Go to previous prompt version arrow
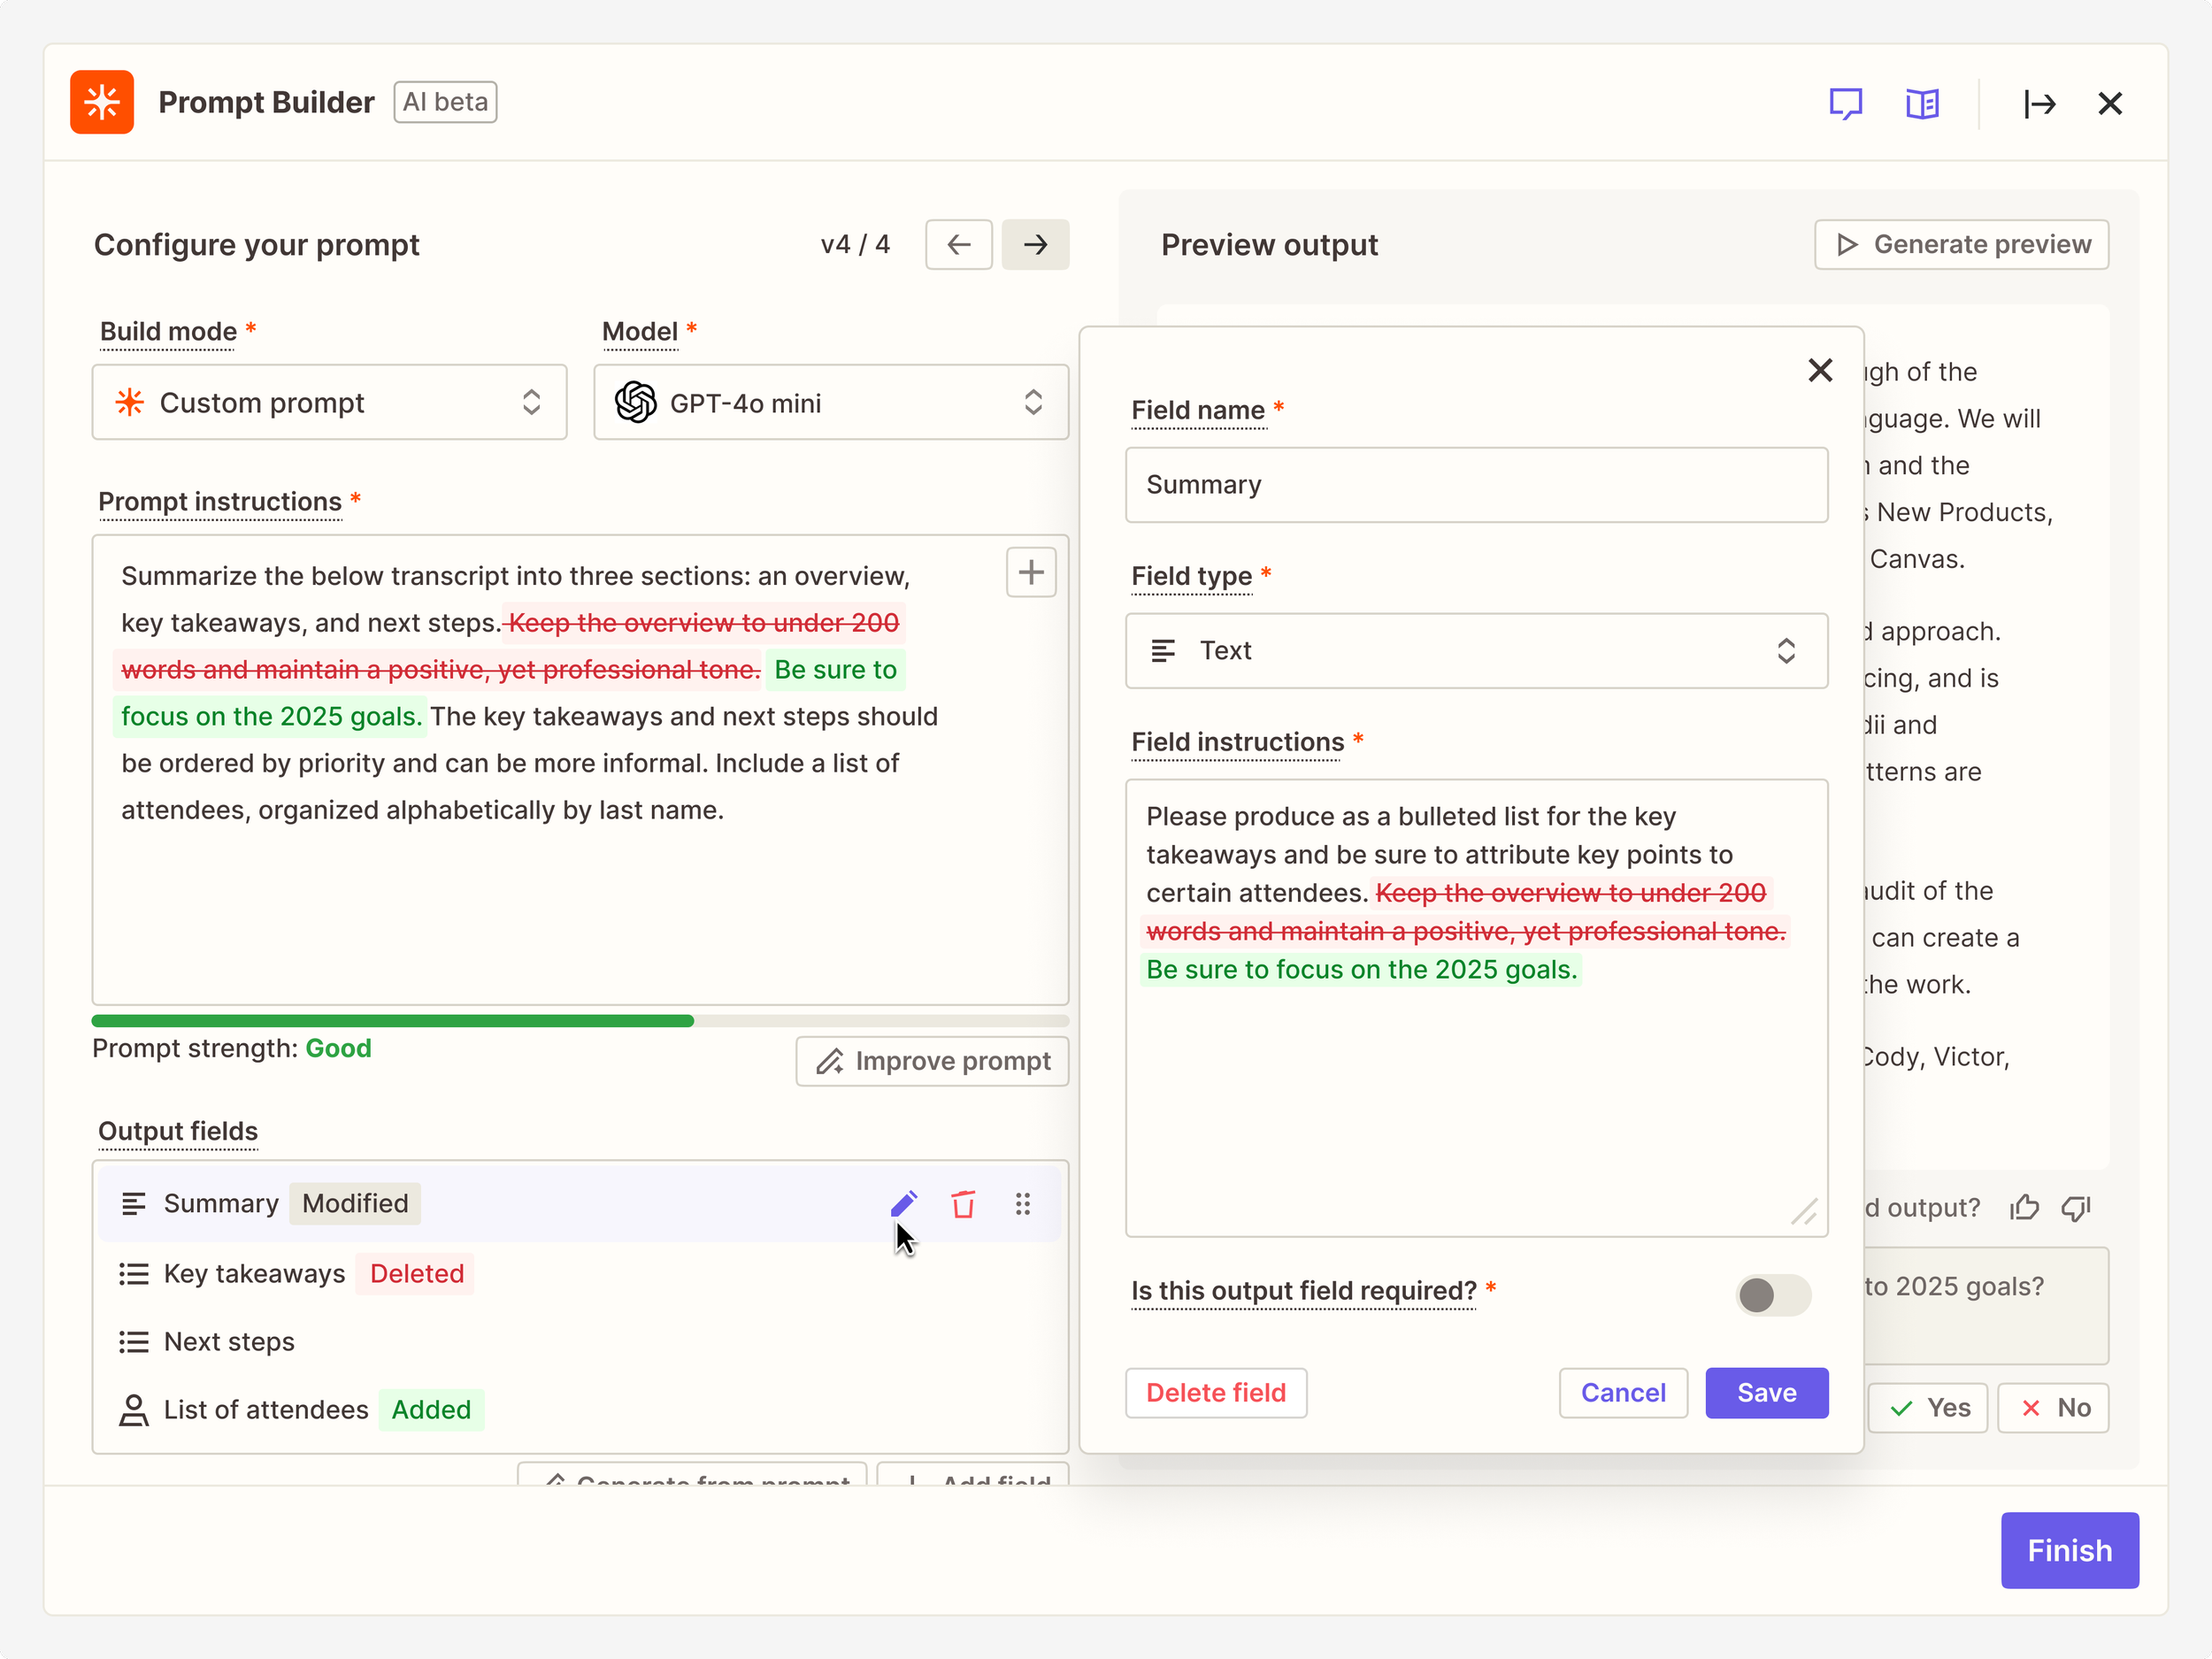Image resolution: width=2212 pixels, height=1659 pixels. click(x=958, y=244)
